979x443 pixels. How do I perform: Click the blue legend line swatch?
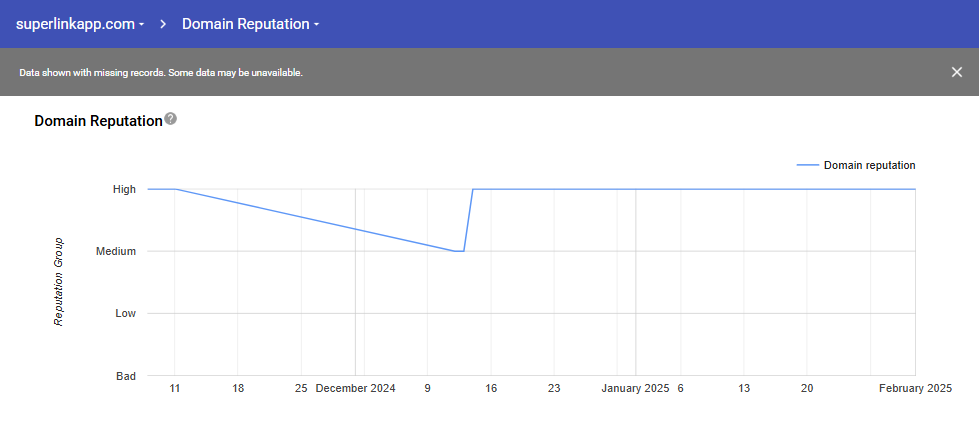tap(807, 166)
